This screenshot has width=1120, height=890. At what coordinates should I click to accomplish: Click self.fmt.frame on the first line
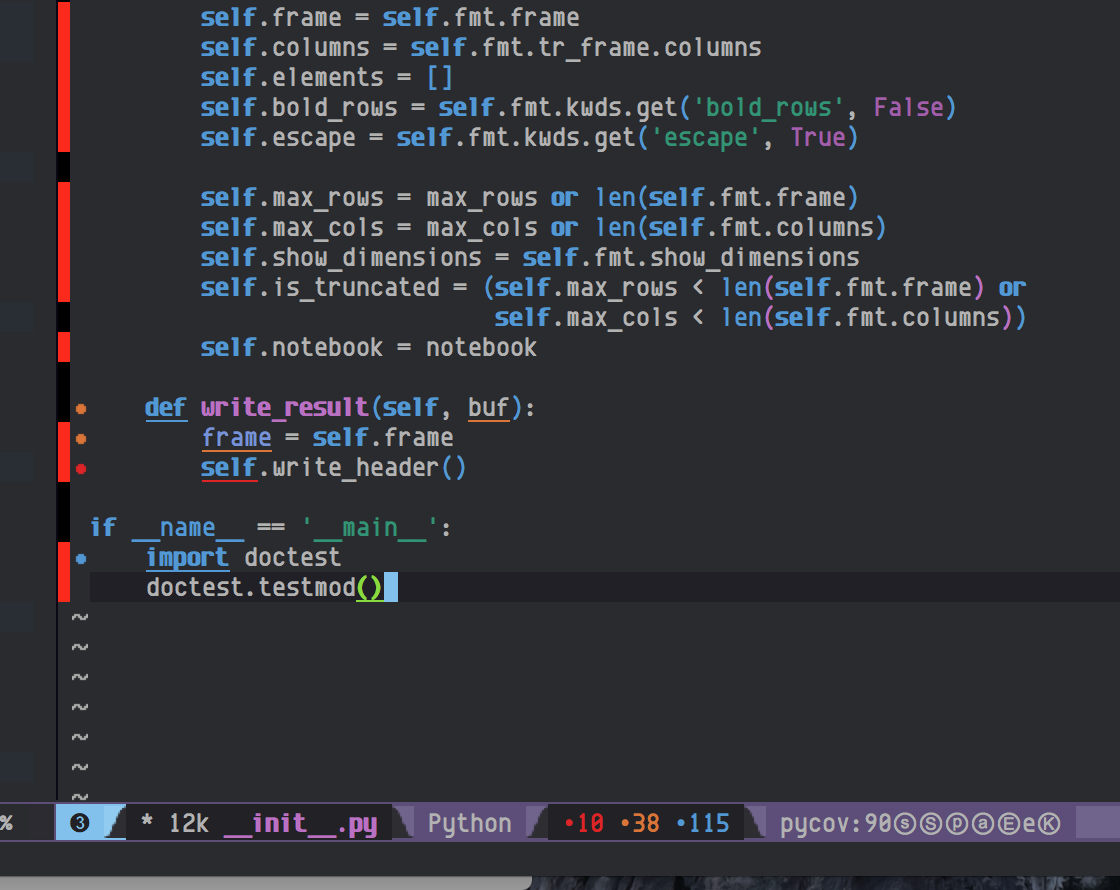coord(481,17)
